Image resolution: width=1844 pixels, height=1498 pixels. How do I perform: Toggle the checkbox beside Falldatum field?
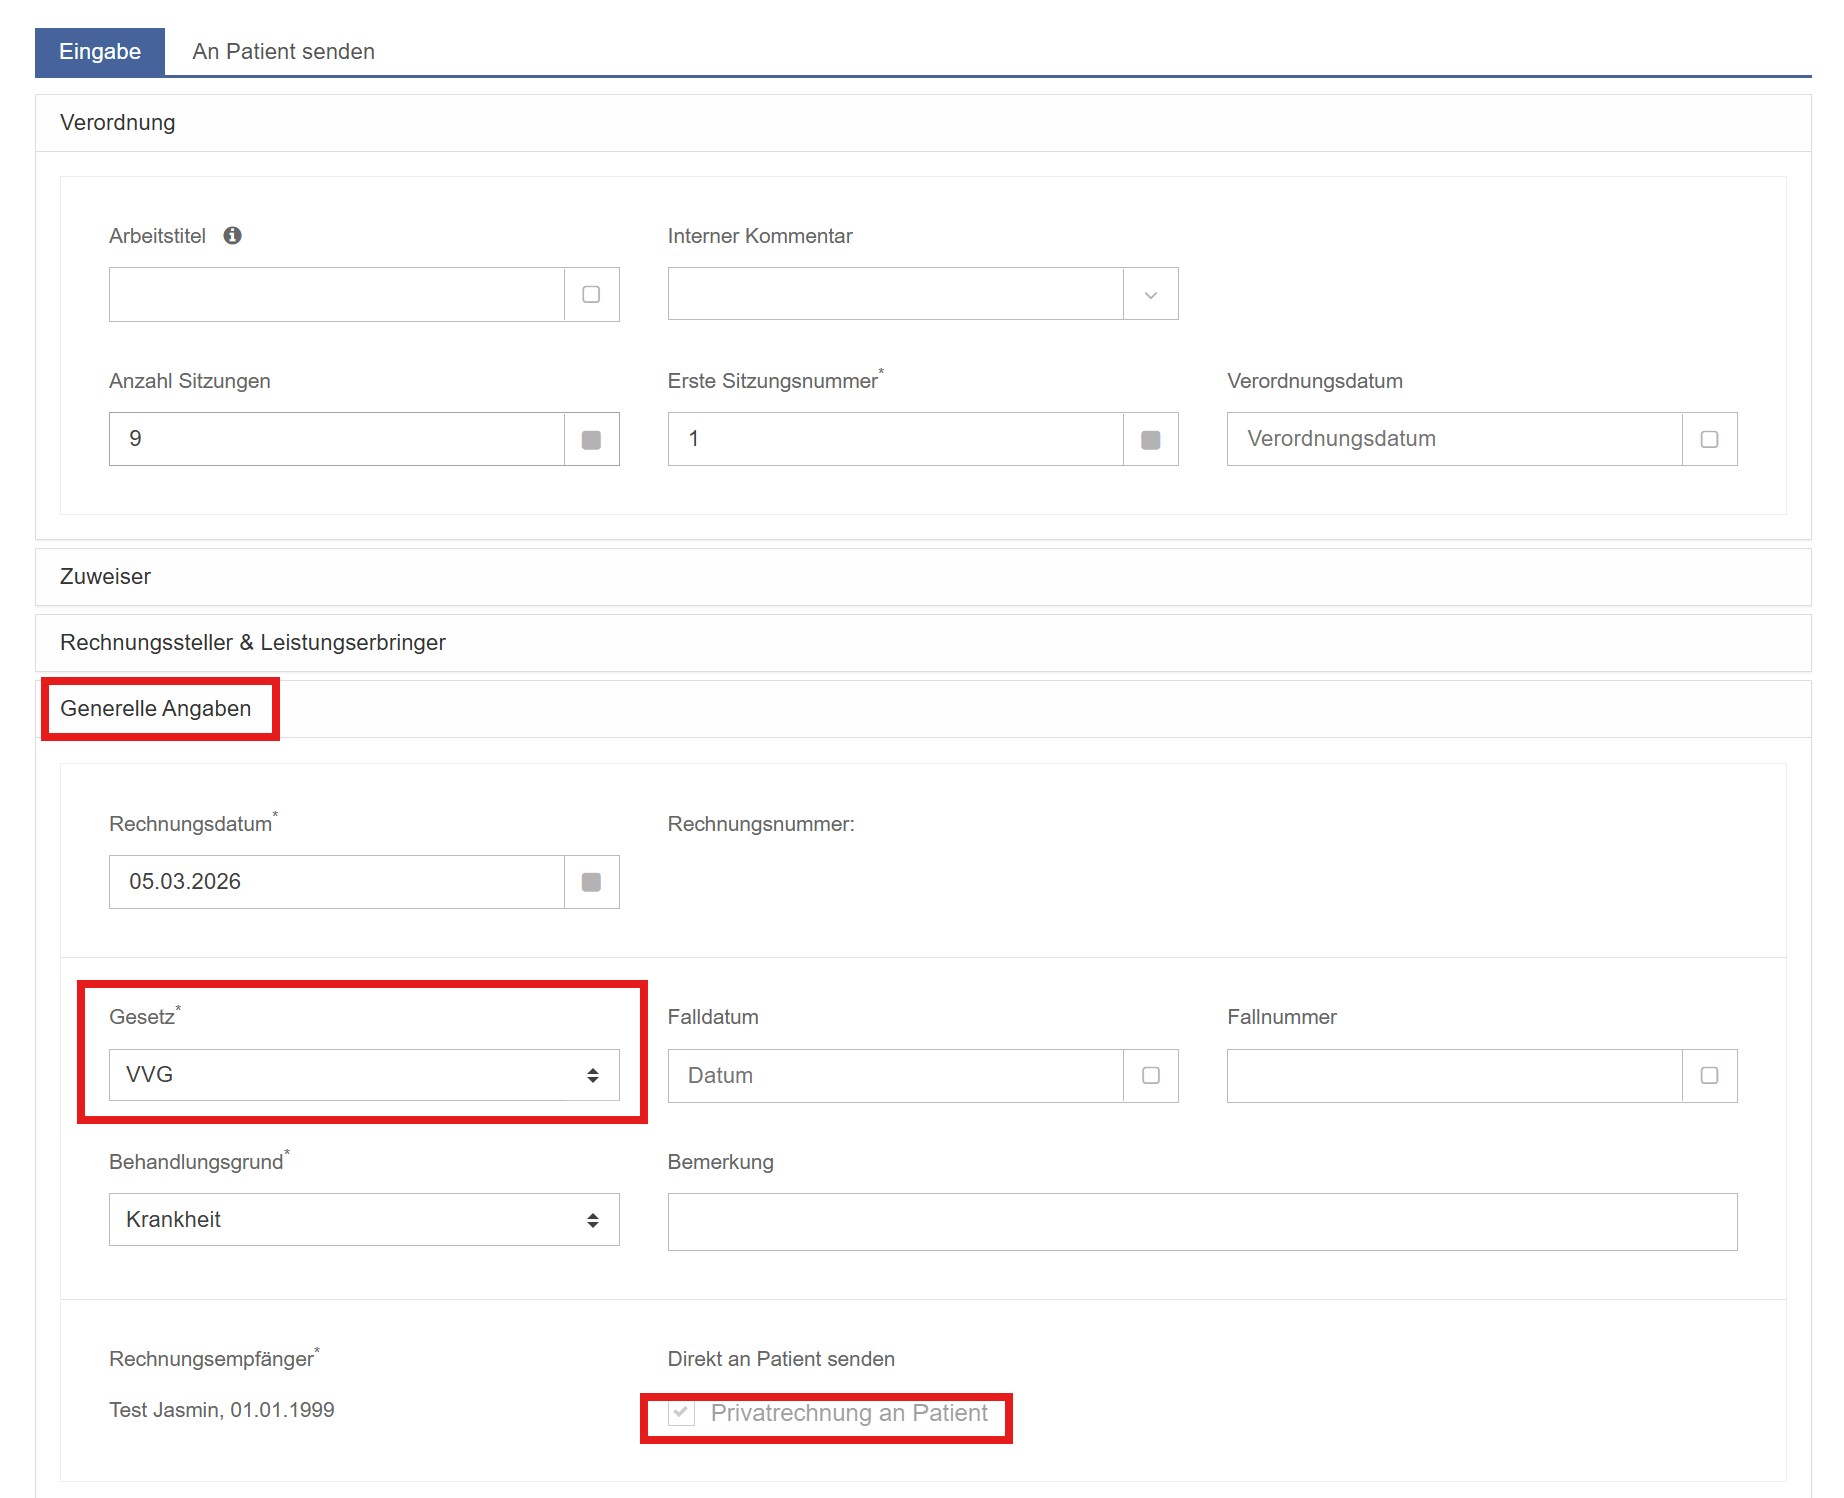tap(1150, 1075)
